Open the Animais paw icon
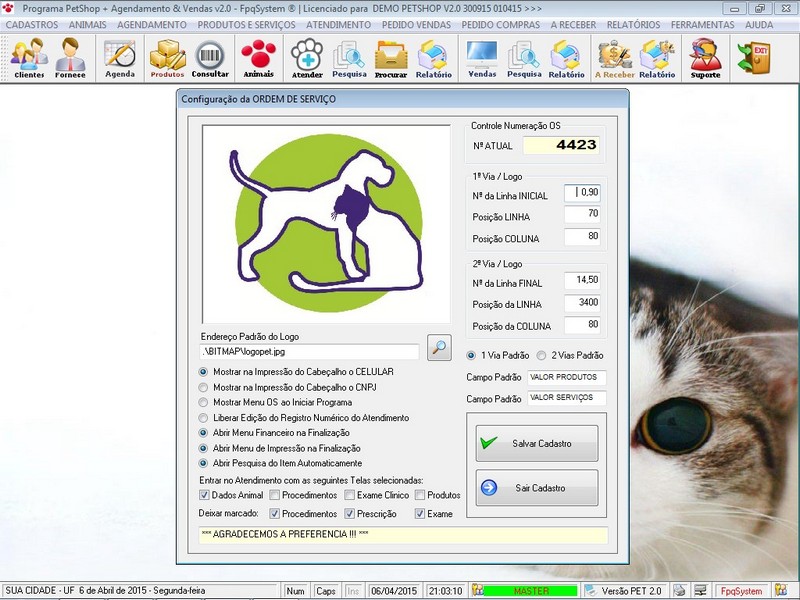This screenshot has height=600, width=800. tap(259, 58)
